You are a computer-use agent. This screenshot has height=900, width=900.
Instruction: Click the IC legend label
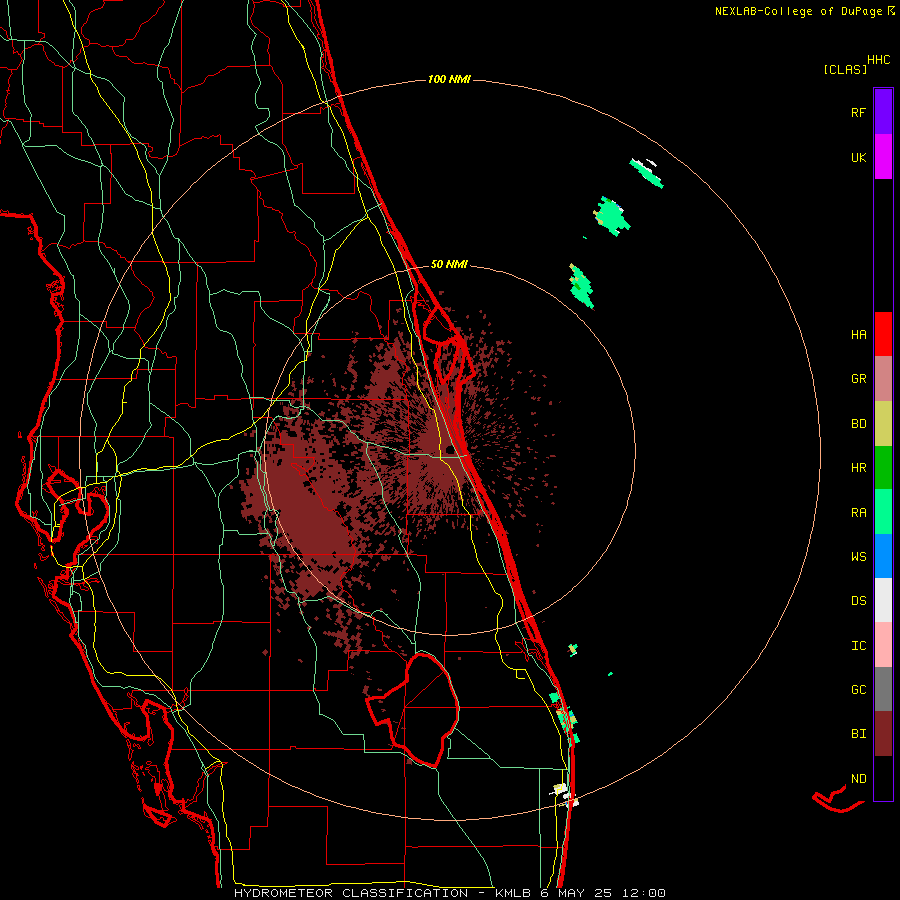(859, 646)
